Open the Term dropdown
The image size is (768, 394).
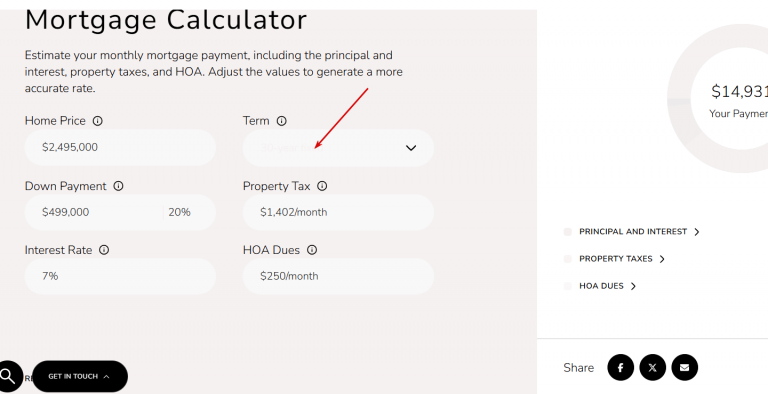[338, 148]
